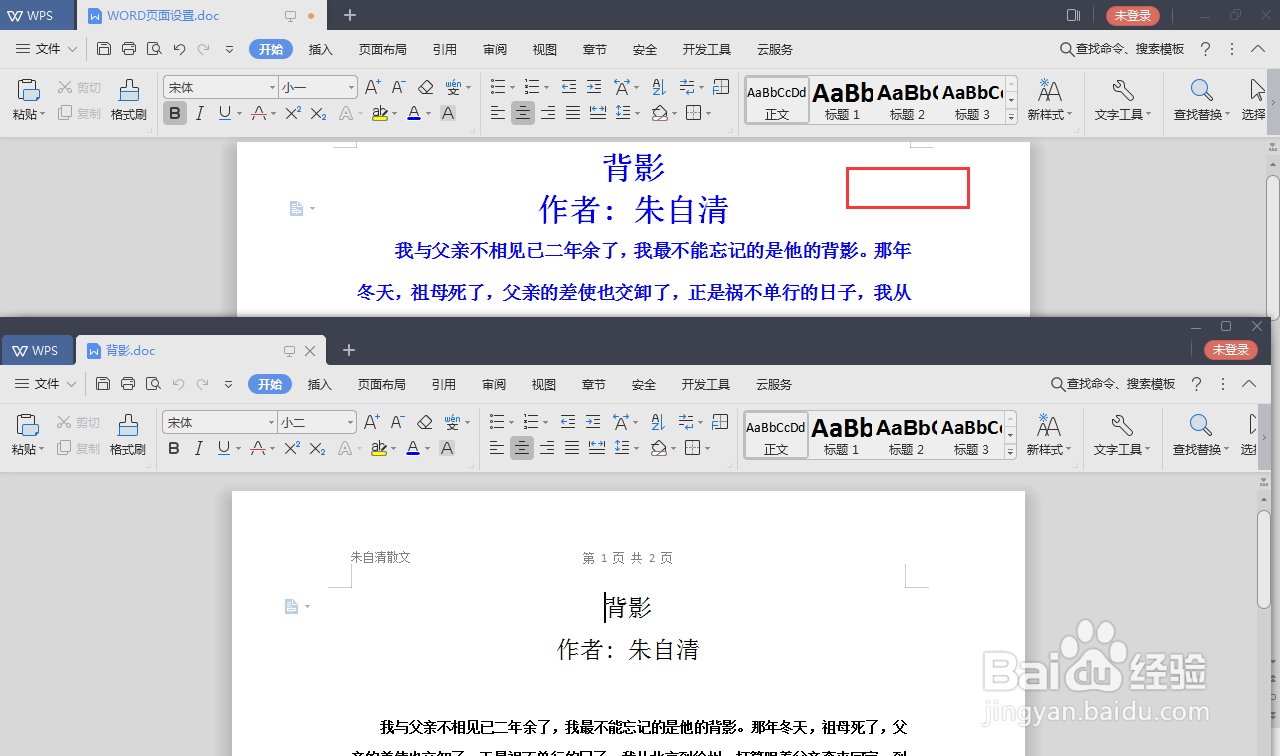Click the Print Preview icon
This screenshot has width=1280, height=756.
pos(154,48)
